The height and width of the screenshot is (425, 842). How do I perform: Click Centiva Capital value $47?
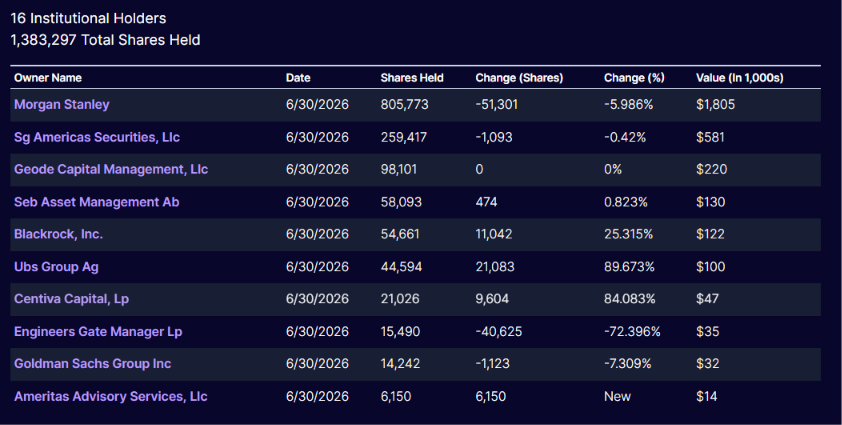click(x=707, y=299)
